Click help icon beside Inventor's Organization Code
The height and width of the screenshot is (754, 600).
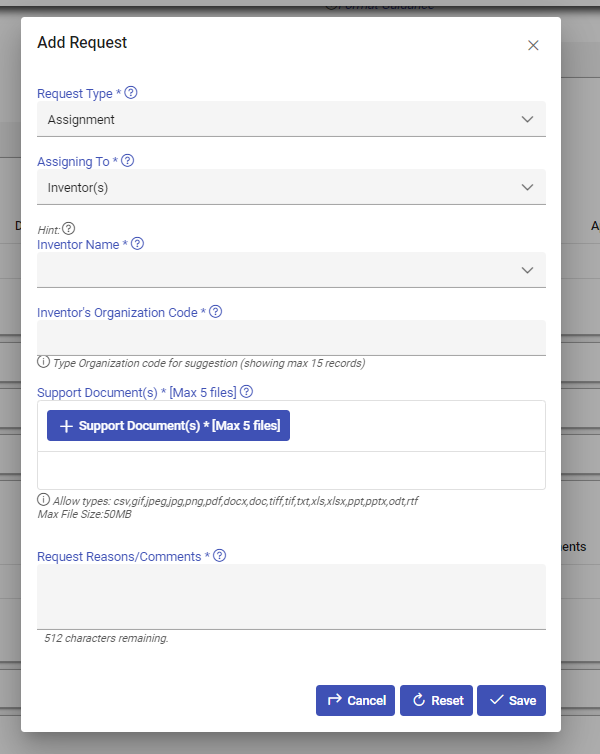pos(216,311)
